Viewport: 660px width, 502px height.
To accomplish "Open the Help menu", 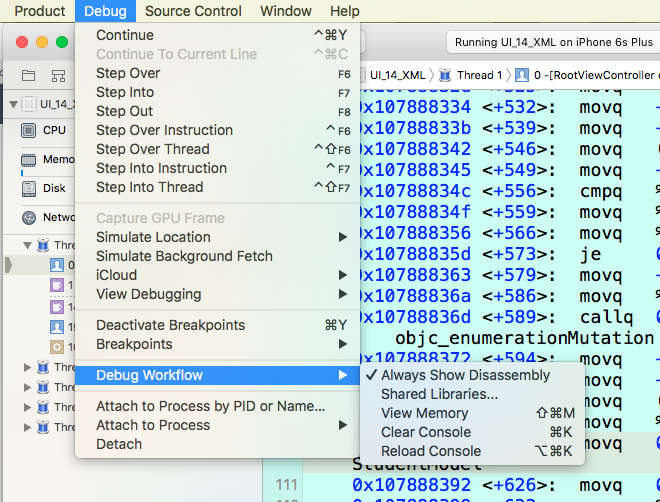I will (345, 11).
